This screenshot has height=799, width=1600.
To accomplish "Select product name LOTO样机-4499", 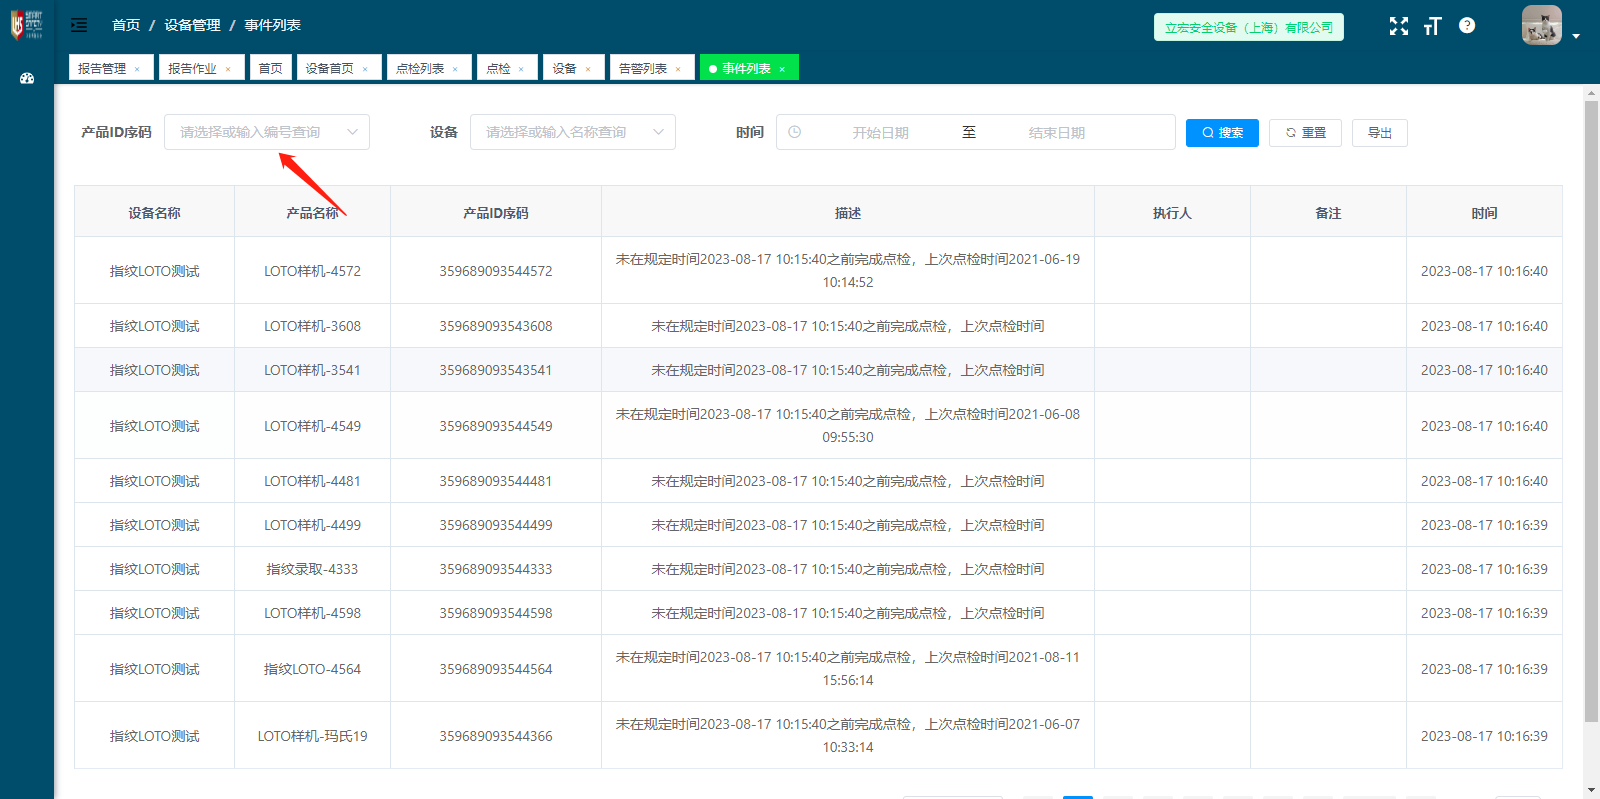I will (x=313, y=525).
